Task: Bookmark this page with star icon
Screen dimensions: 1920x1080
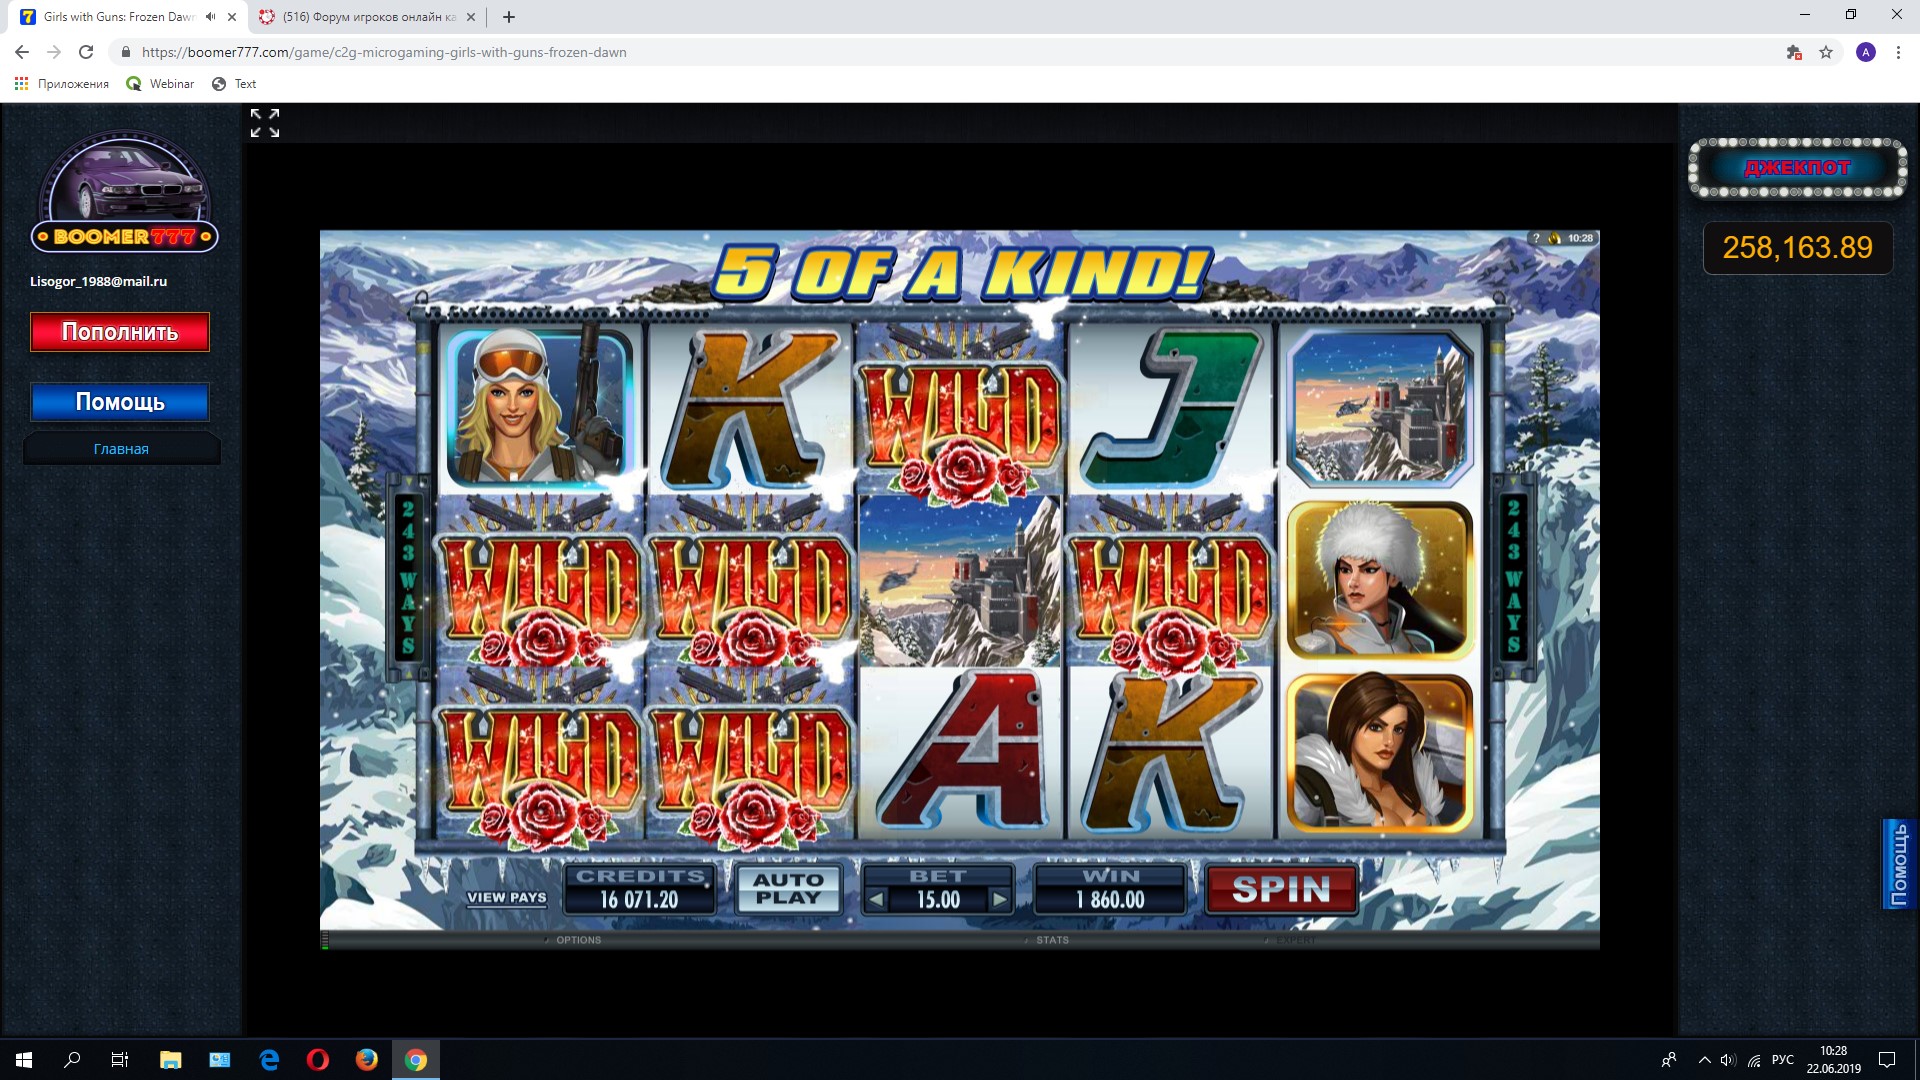Action: pyautogui.click(x=1826, y=52)
